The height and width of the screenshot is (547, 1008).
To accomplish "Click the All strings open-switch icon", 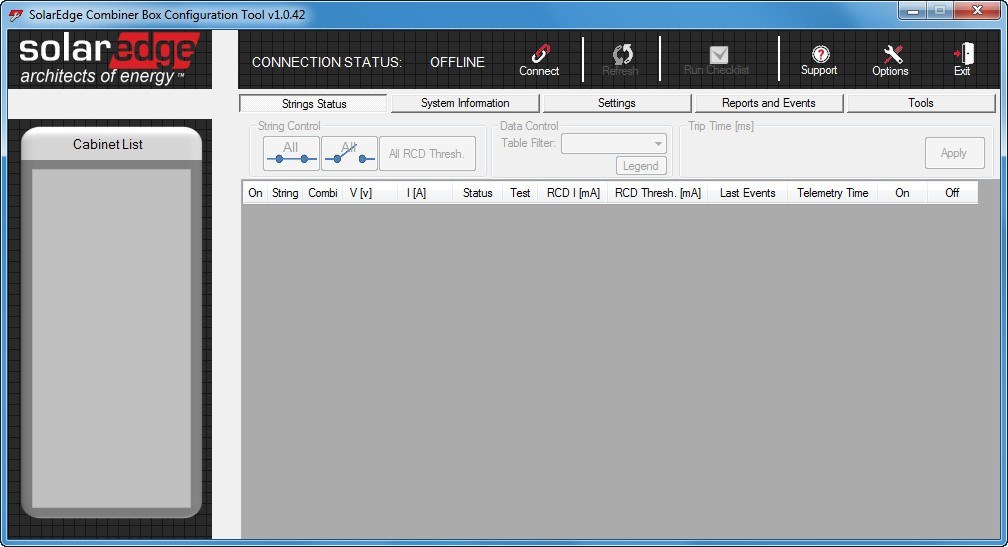I will click(x=349, y=154).
